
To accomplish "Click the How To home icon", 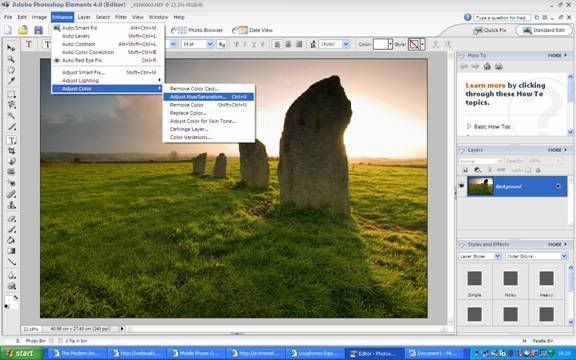I will 487,66.
